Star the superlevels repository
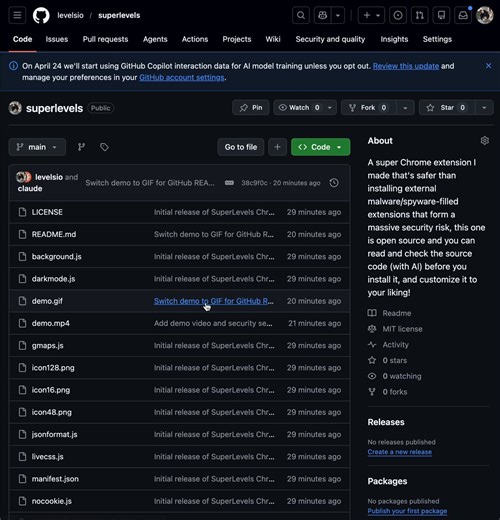This screenshot has width=500, height=520. [447, 108]
